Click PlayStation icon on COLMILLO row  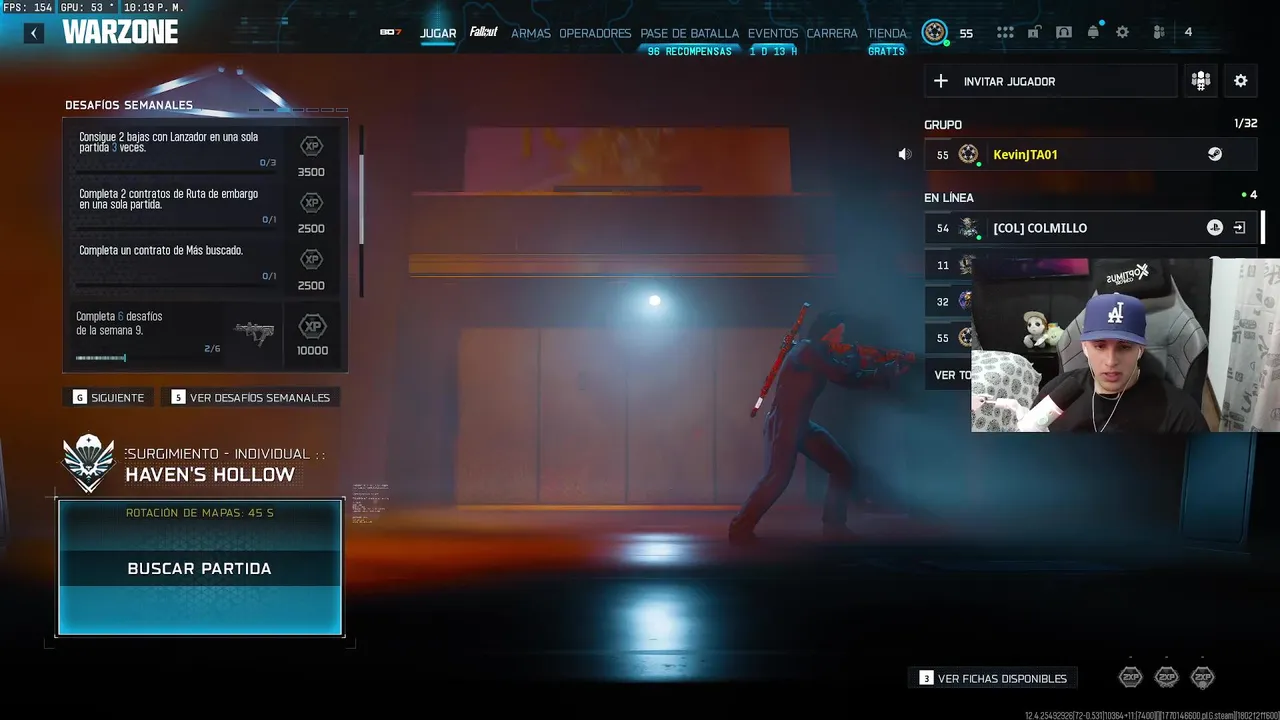click(x=1215, y=228)
